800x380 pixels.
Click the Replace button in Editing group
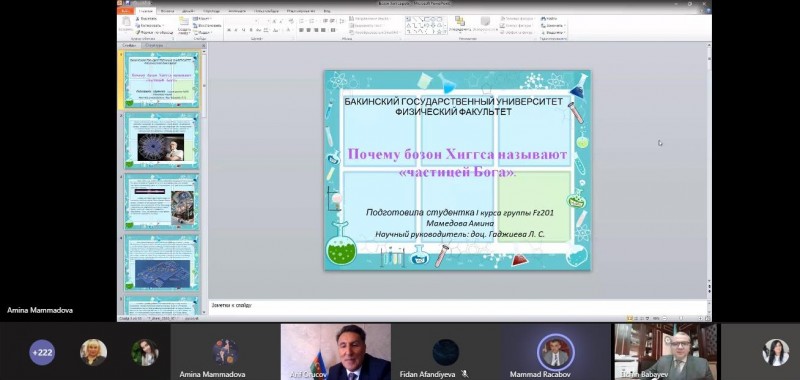(x=554, y=25)
